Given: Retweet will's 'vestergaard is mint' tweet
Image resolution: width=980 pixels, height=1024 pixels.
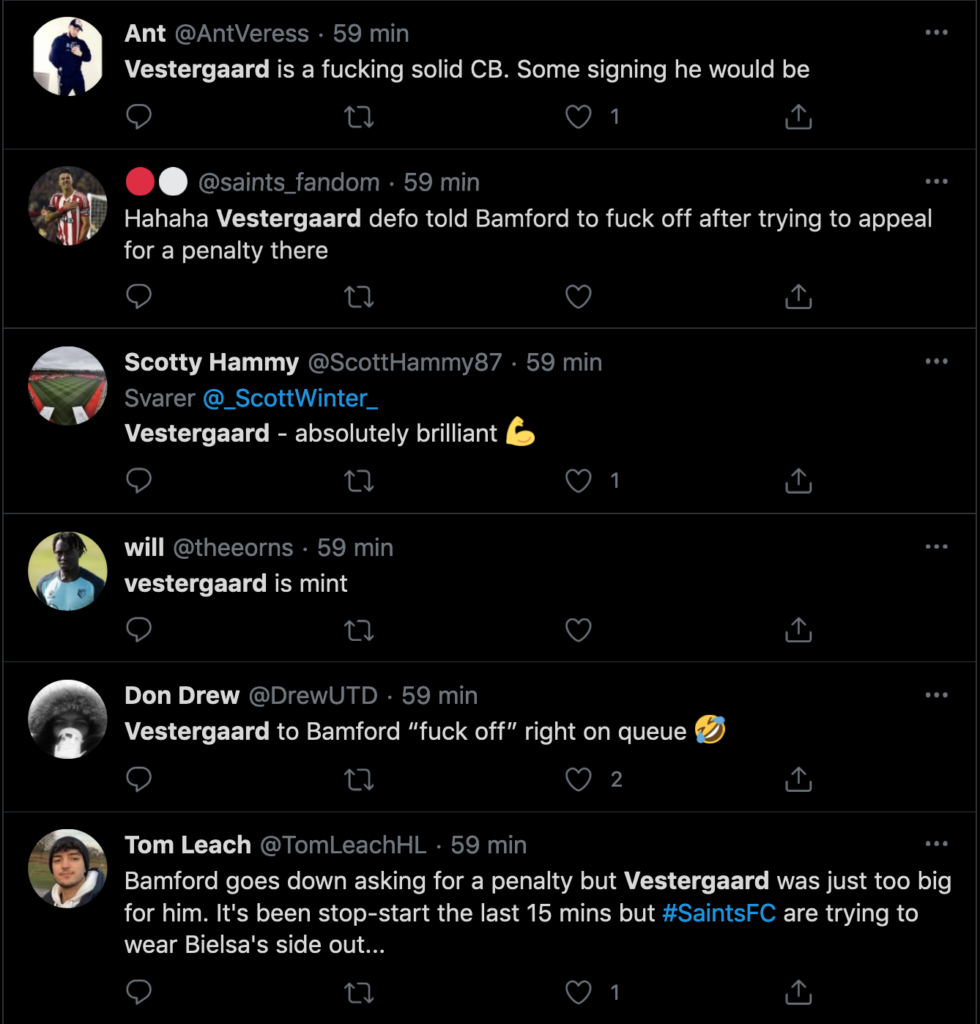Looking at the screenshot, I should pyautogui.click(x=359, y=629).
